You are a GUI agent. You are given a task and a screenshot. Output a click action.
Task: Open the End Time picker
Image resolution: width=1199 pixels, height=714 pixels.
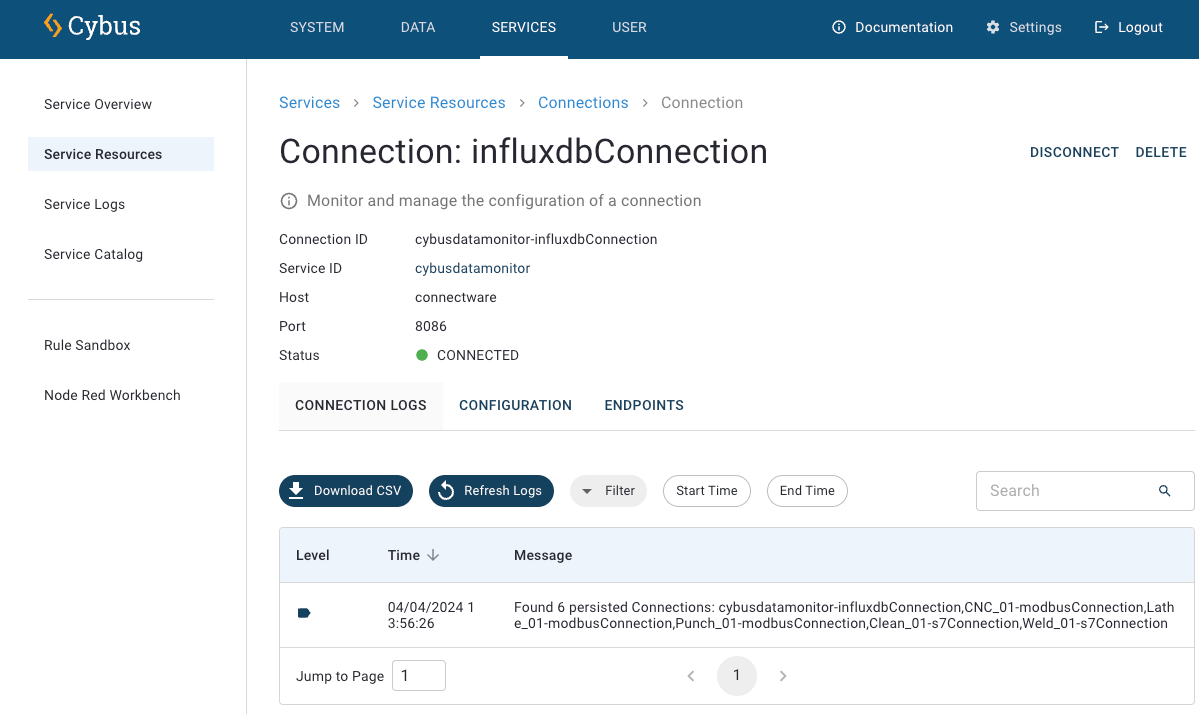click(807, 491)
